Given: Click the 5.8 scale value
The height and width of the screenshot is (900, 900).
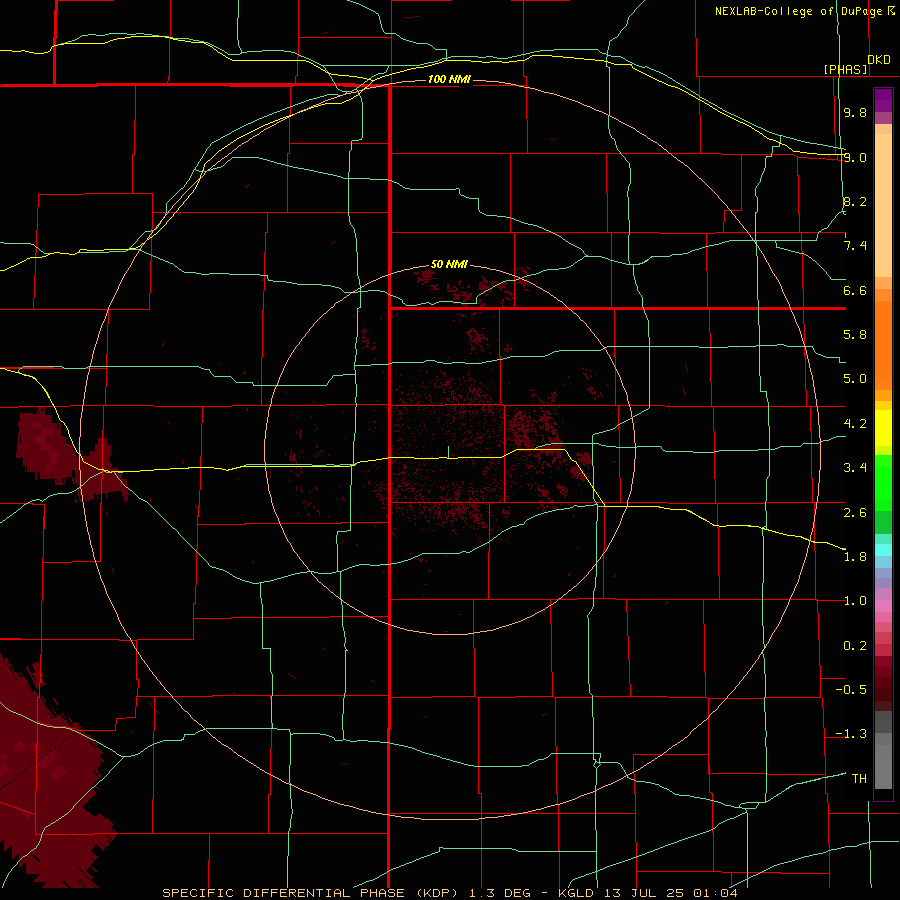Looking at the screenshot, I should (855, 334).
